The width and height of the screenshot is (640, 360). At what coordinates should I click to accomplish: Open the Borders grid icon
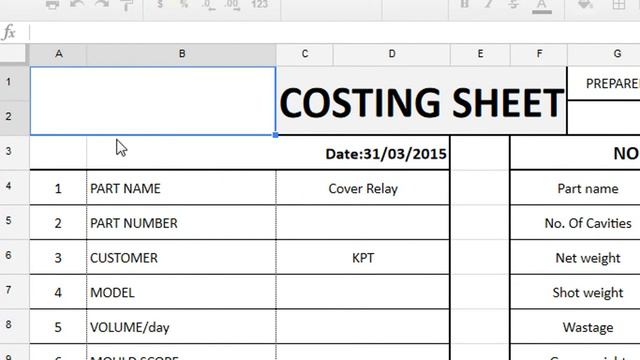coord(619,5)
